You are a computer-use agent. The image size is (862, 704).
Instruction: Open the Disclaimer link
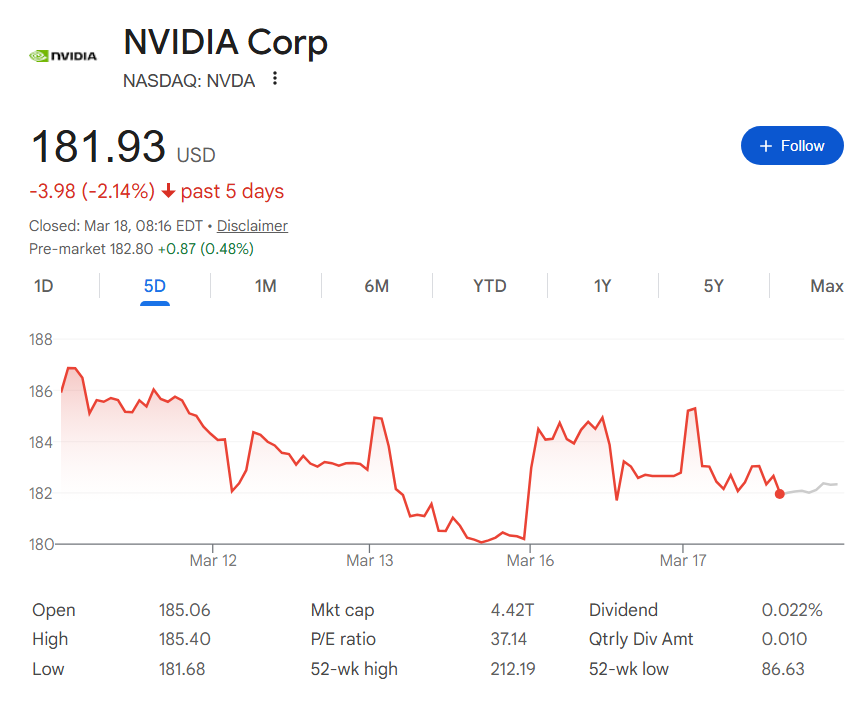252,226
